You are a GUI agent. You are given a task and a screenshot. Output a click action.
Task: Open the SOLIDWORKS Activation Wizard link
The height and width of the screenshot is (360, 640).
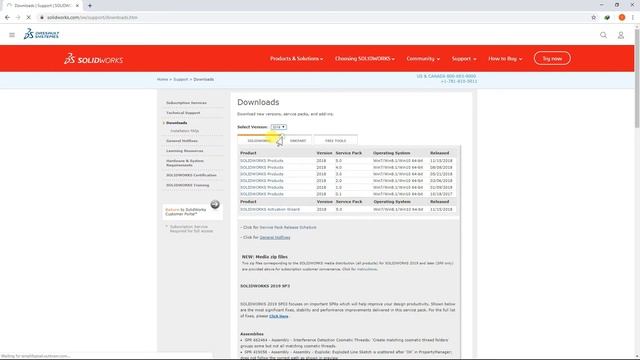[x=270, y=209]
